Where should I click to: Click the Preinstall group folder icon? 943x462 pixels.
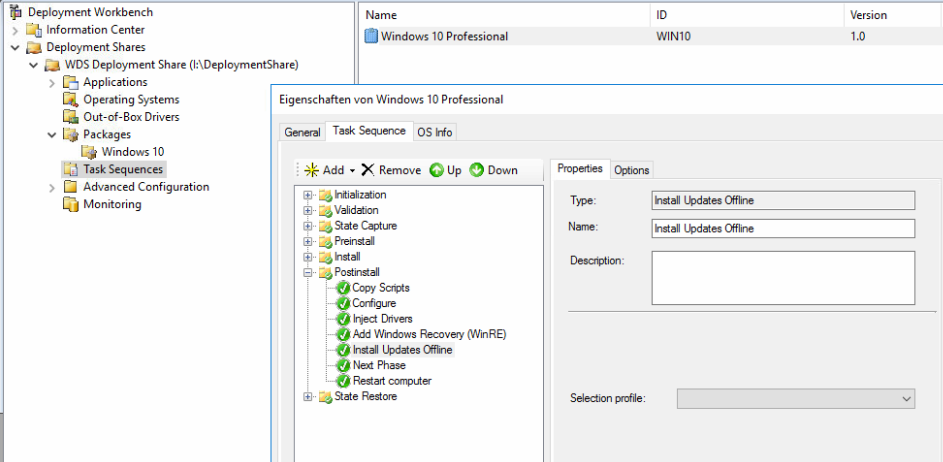pos(325,241)
